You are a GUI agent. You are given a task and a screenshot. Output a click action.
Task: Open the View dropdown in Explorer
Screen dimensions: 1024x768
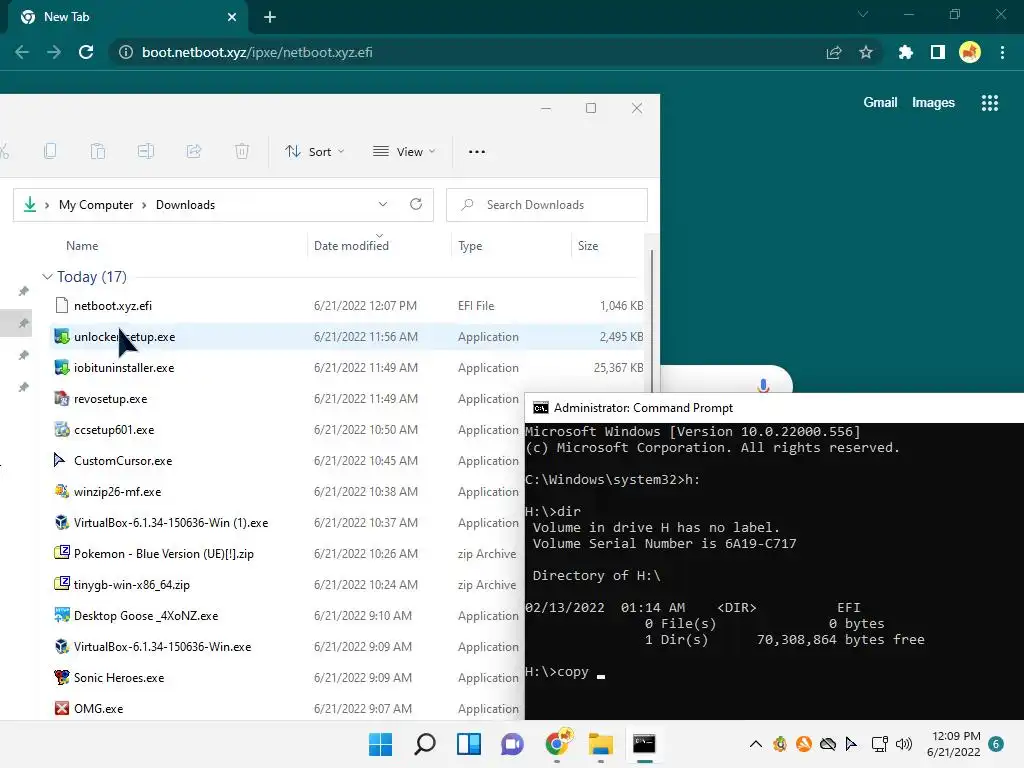pyautogui.click(x=404, y=152)
